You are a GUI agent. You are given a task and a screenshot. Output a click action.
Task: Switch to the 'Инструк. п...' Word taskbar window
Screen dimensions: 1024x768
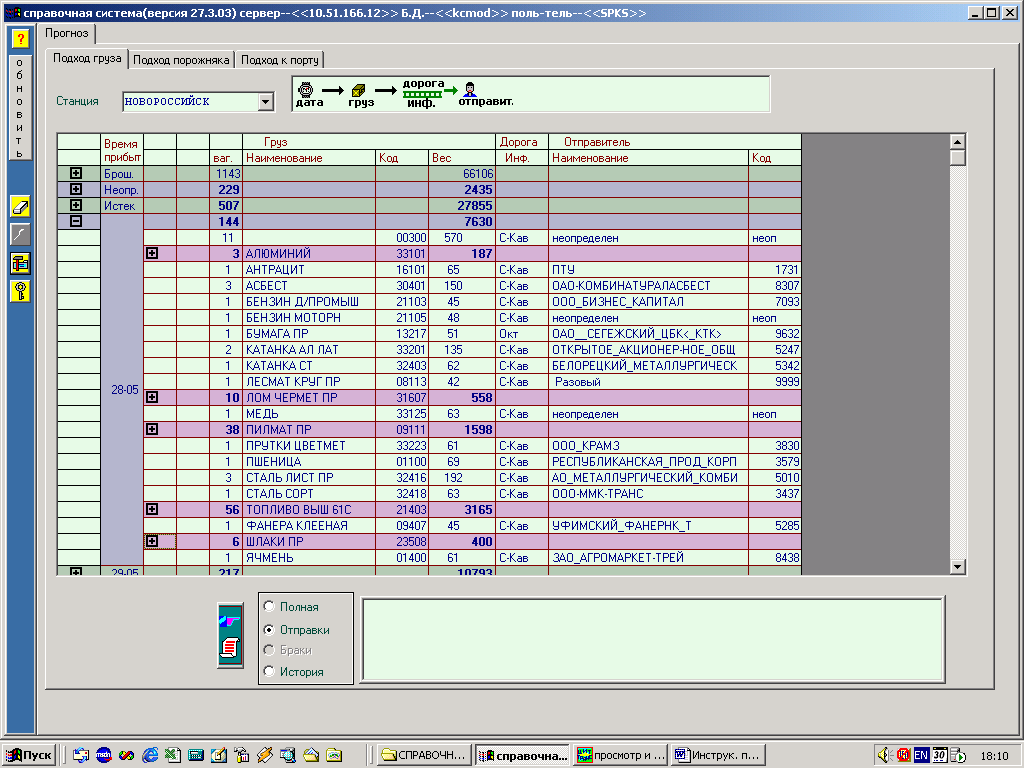pos(718,755)
